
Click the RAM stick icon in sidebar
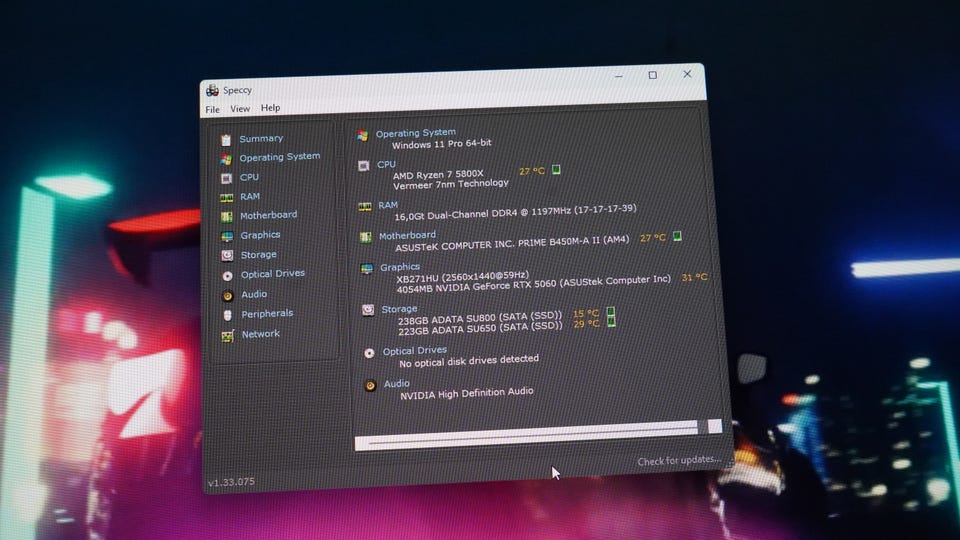click(227, 198)
